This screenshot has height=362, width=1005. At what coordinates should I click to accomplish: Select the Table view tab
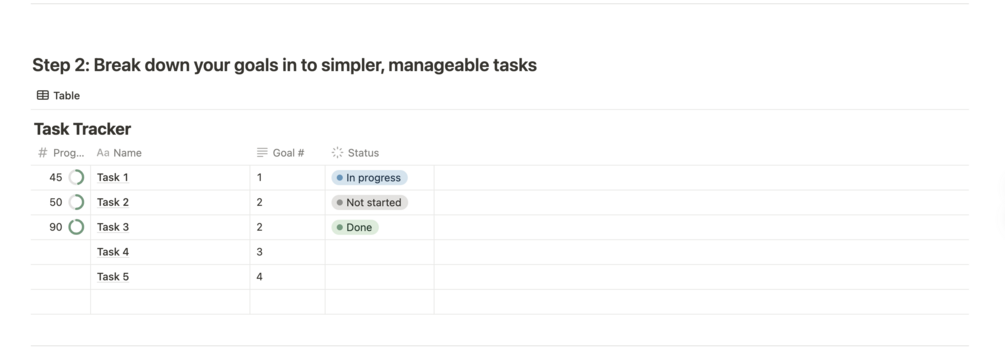coord(58,95)
